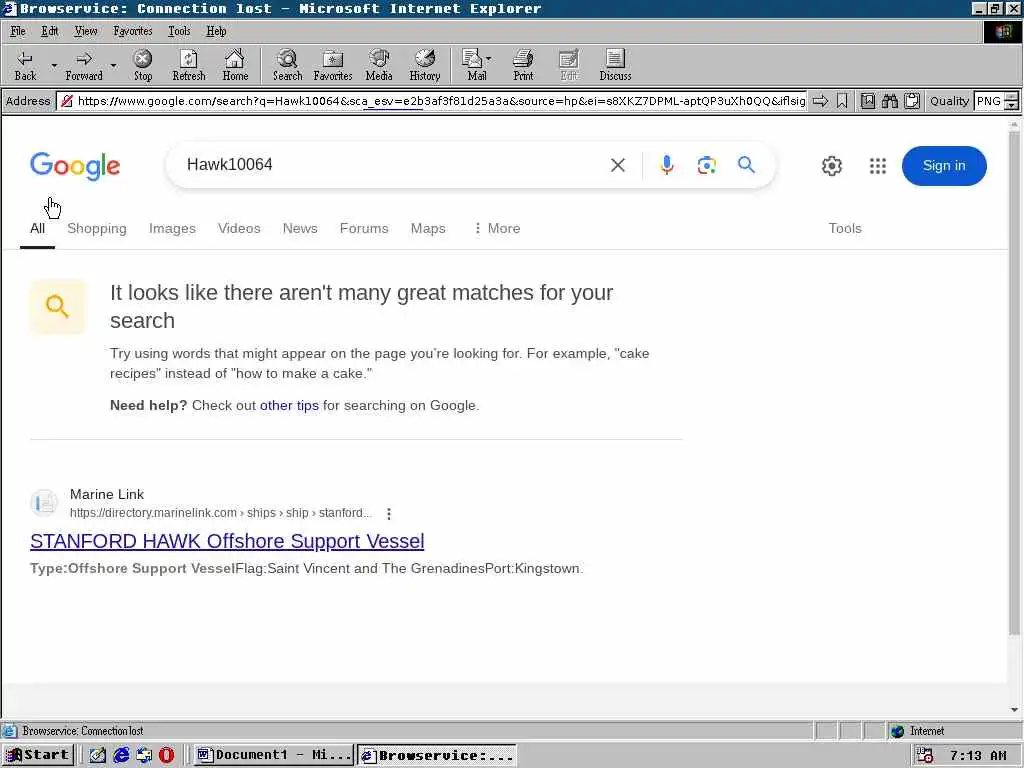Open the History toolbar icon

(425, 65)
